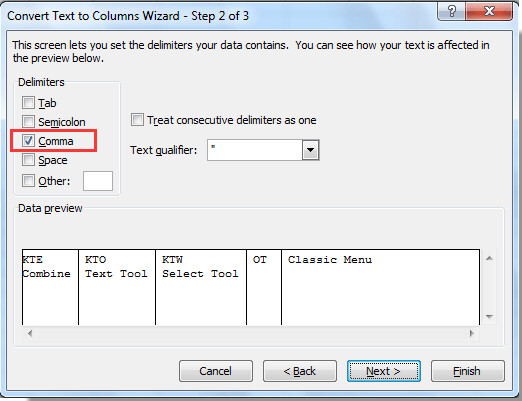Click preview horizontal scroll left arrow
Image resolution: width=522 pixels, height=401 pixels.
[30, 333]
